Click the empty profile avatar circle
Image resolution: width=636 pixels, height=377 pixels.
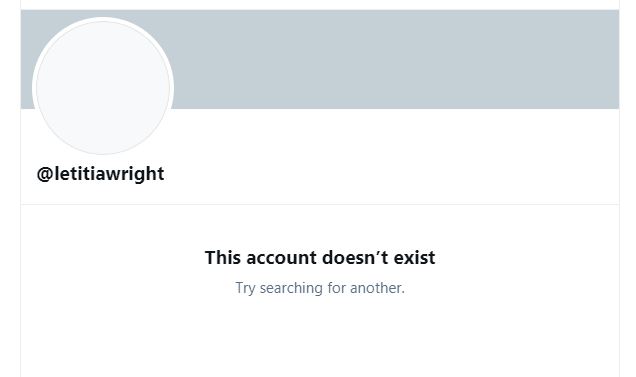(x=103, y=87)
